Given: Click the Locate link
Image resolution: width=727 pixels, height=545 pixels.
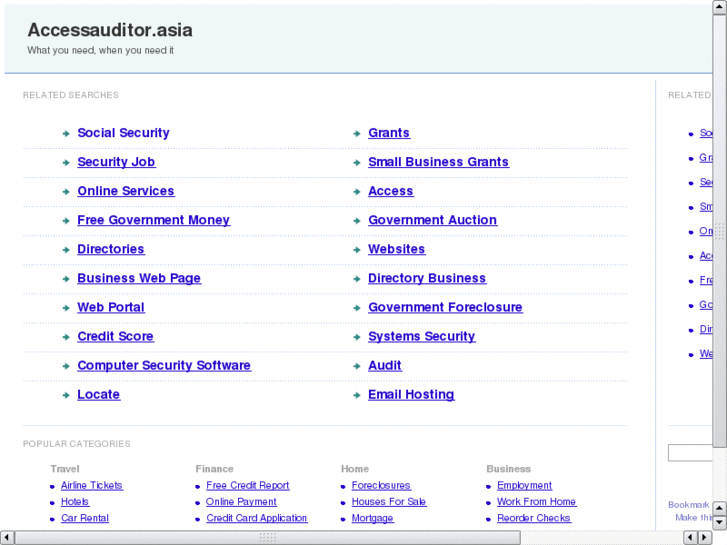Looking at the screenshot, I should click(x=99, y=395).
